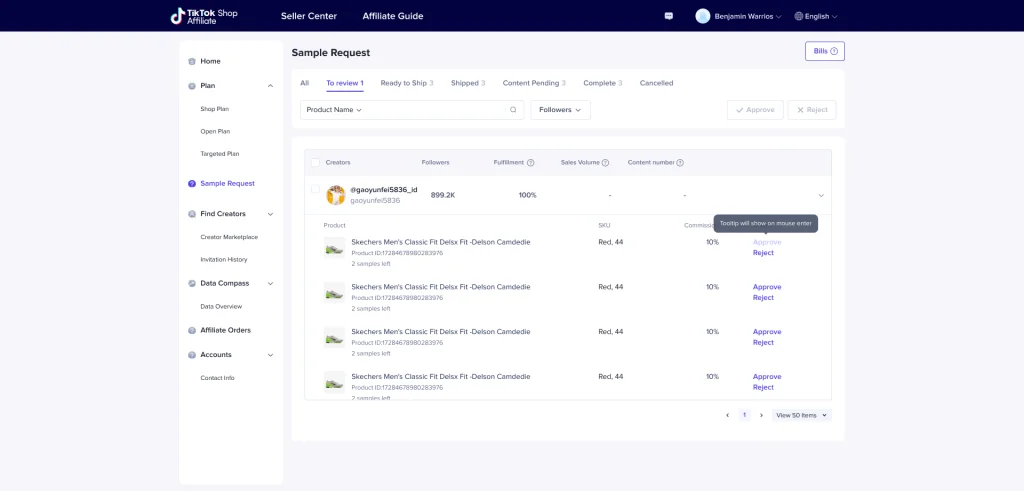Open the View 50 items dropdown
The image size is (1024, 491).
(801, 415)
